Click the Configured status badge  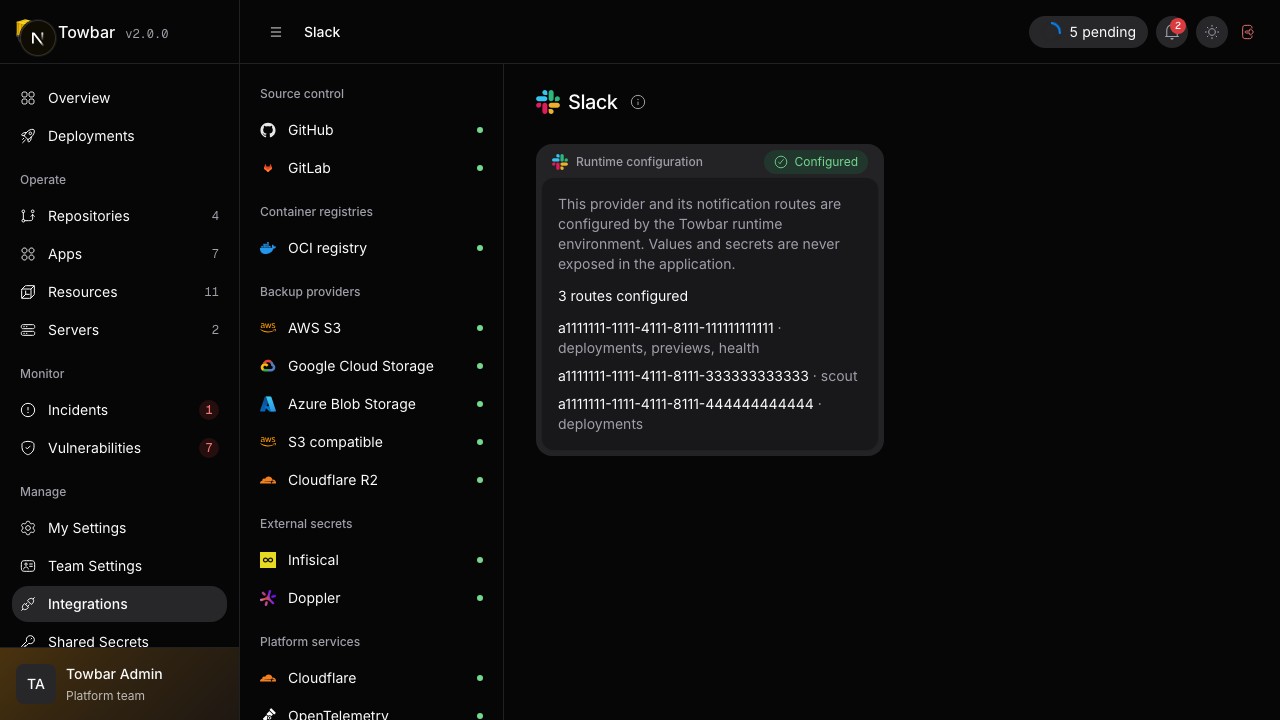(816, 162)
